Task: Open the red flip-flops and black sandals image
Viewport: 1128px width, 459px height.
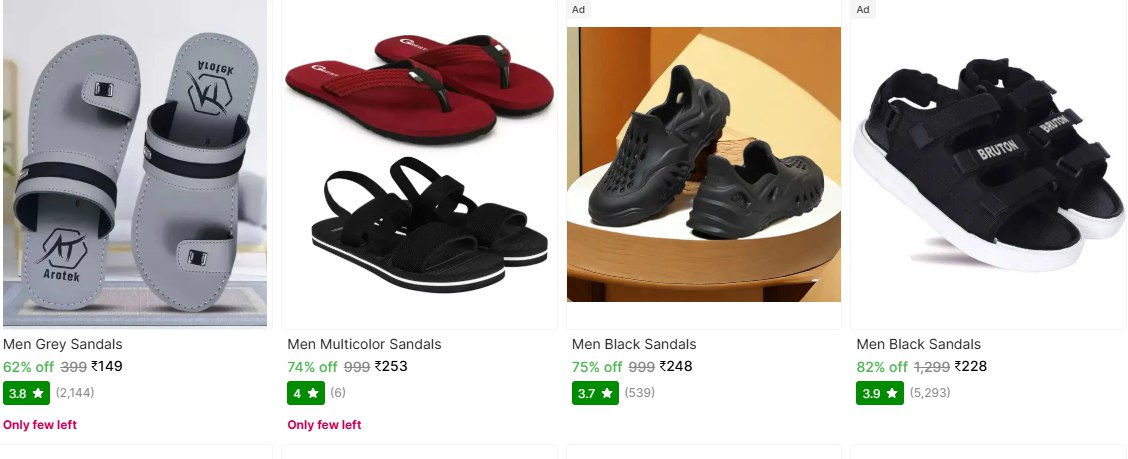Action: [419, 163]
